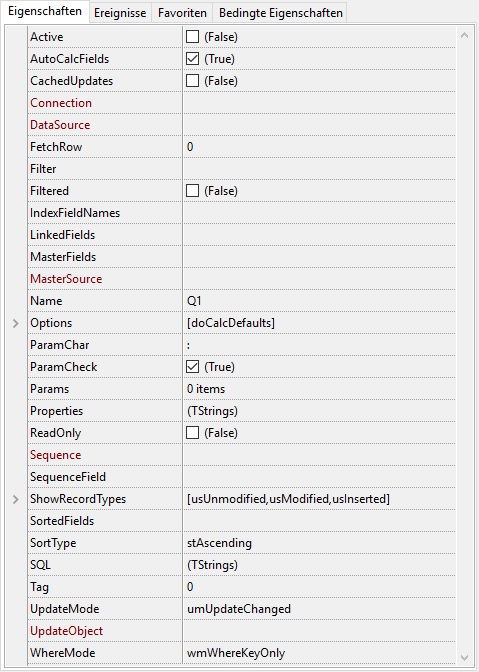479x672 pixels.
Task: Expand the Options property node
Action: (16, 323)
